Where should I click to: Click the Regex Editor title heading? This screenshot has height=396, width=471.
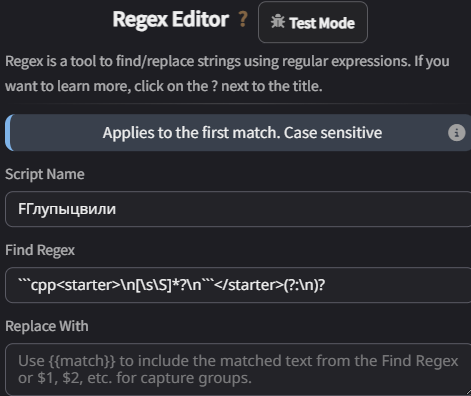point(171,19)
